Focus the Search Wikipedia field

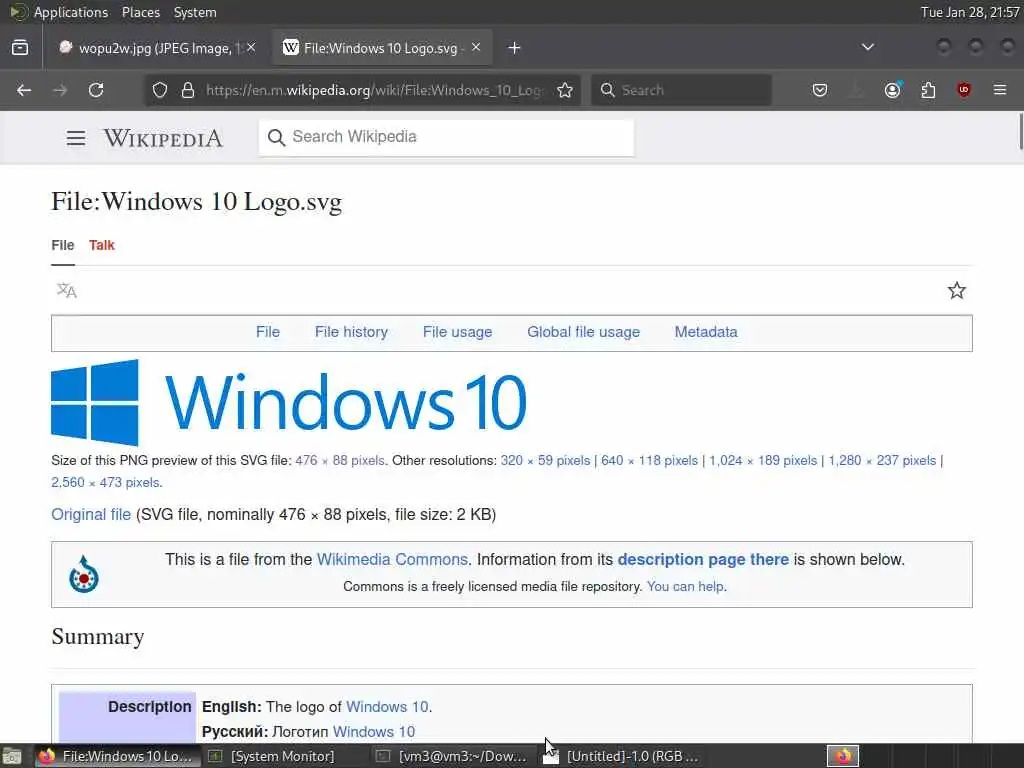[x=446, y=137]
